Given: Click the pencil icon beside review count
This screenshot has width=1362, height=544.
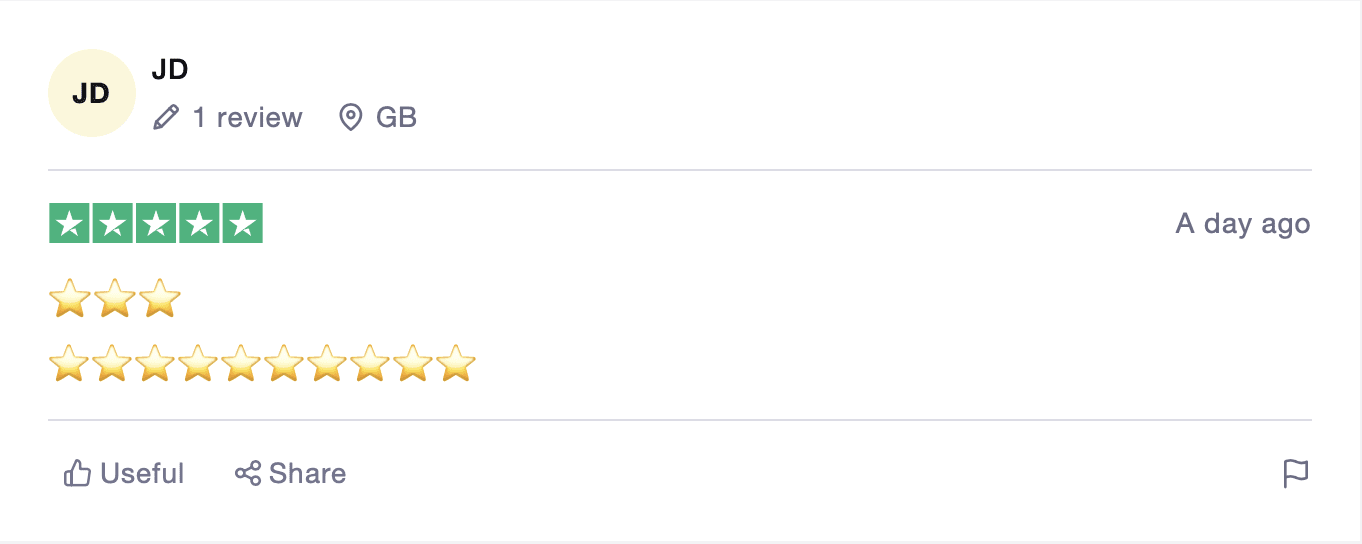Looking at the screenshot, I should point(165,118).
